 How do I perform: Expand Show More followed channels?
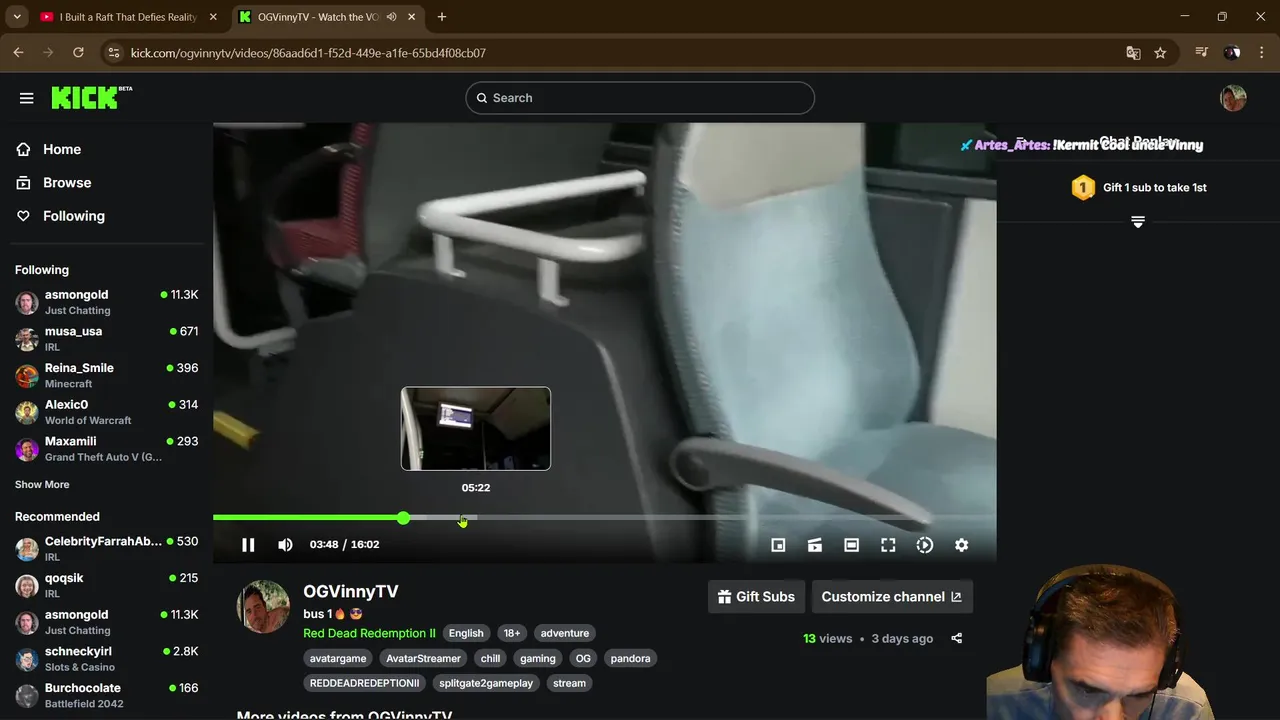pyautogui.click(x=42, y=485)
